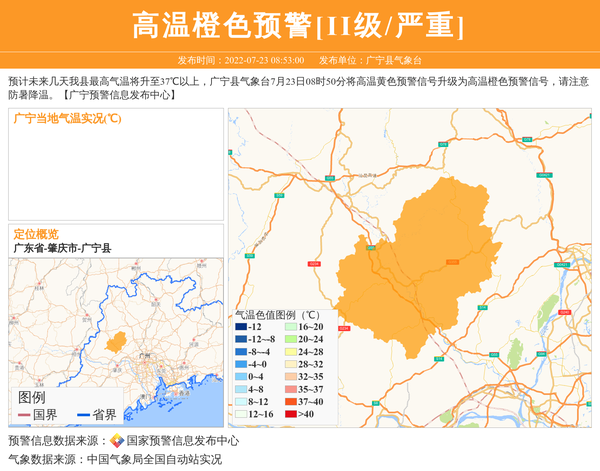Viewport: 600px width, 471px height.
Task: Click the small orange Guangning marker on overview map
Action: (117, 342)
